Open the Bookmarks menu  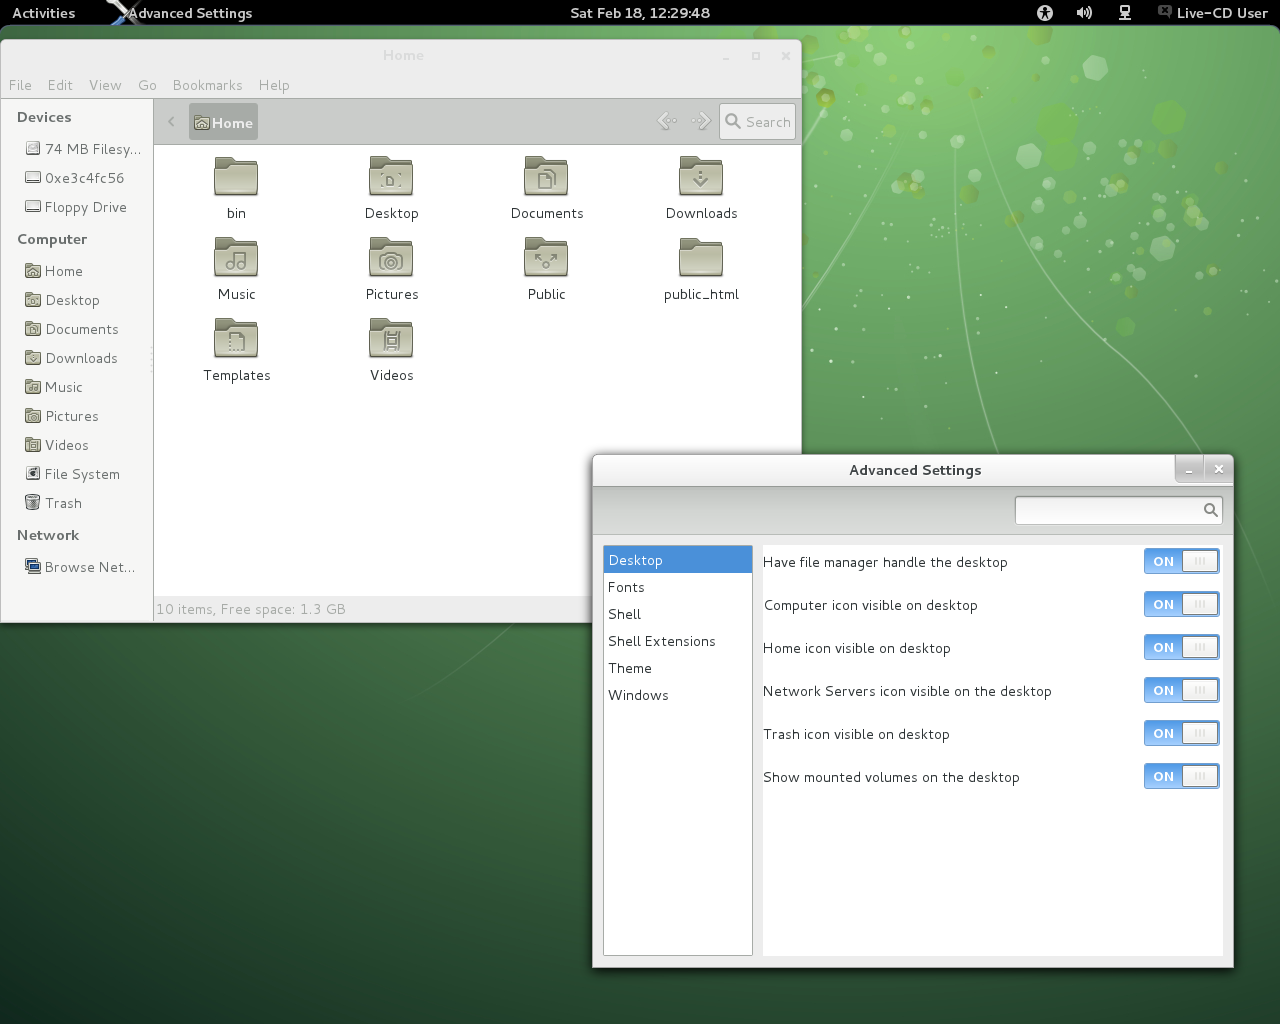(x=207, y=85)
